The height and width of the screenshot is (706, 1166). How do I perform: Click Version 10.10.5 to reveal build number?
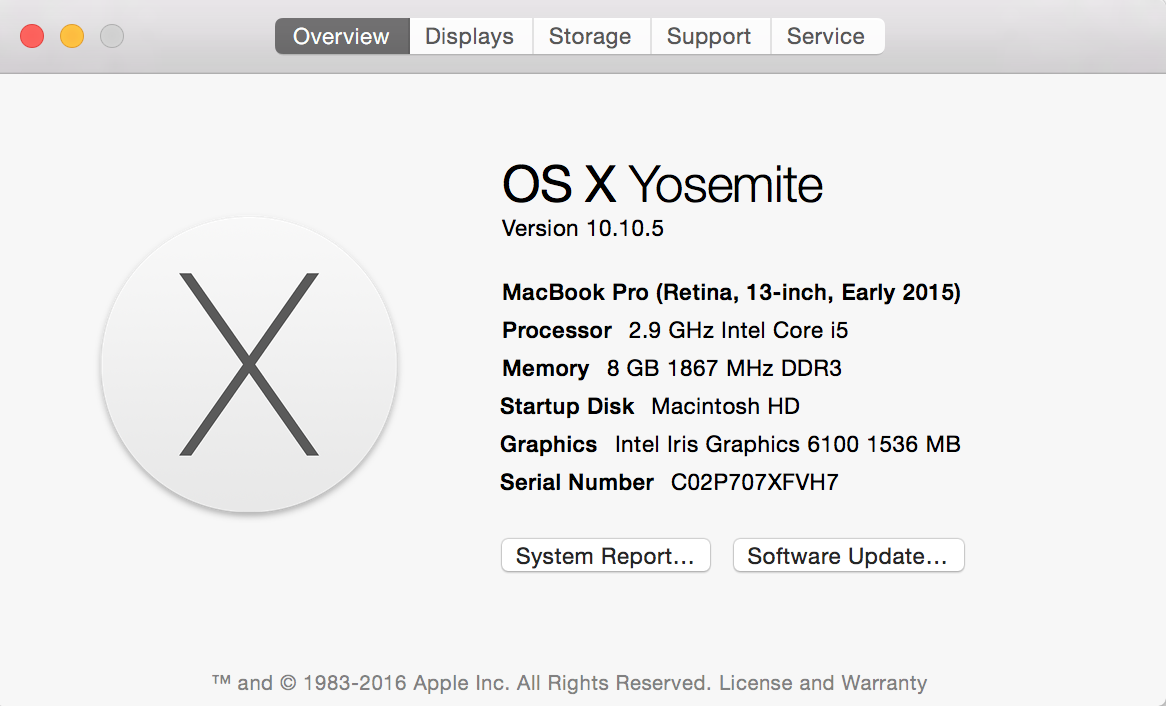coord(583,229)
